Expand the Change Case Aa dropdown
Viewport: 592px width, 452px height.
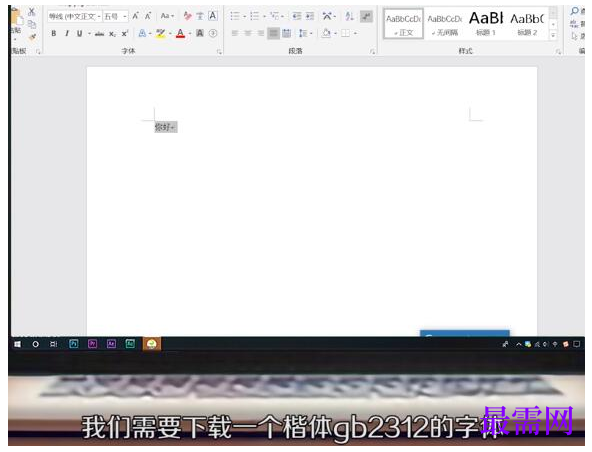click(167, 16)
